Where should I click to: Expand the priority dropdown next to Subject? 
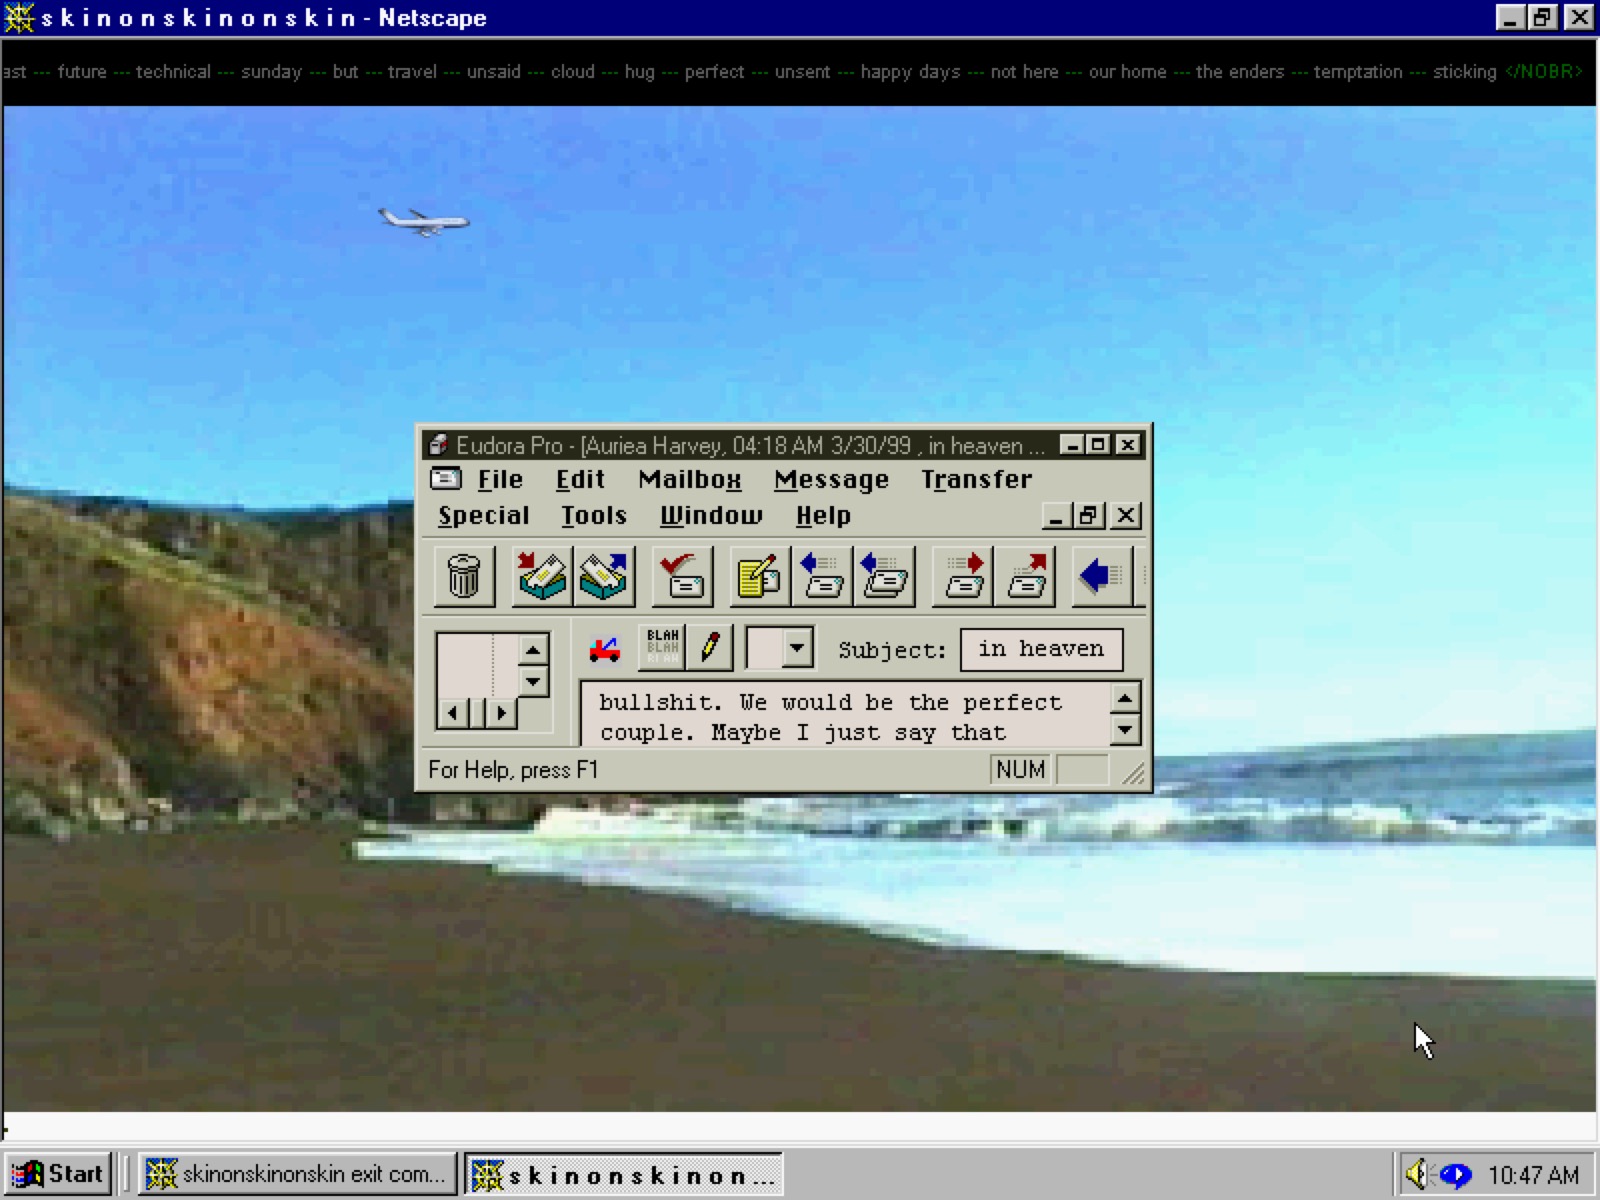797,648
